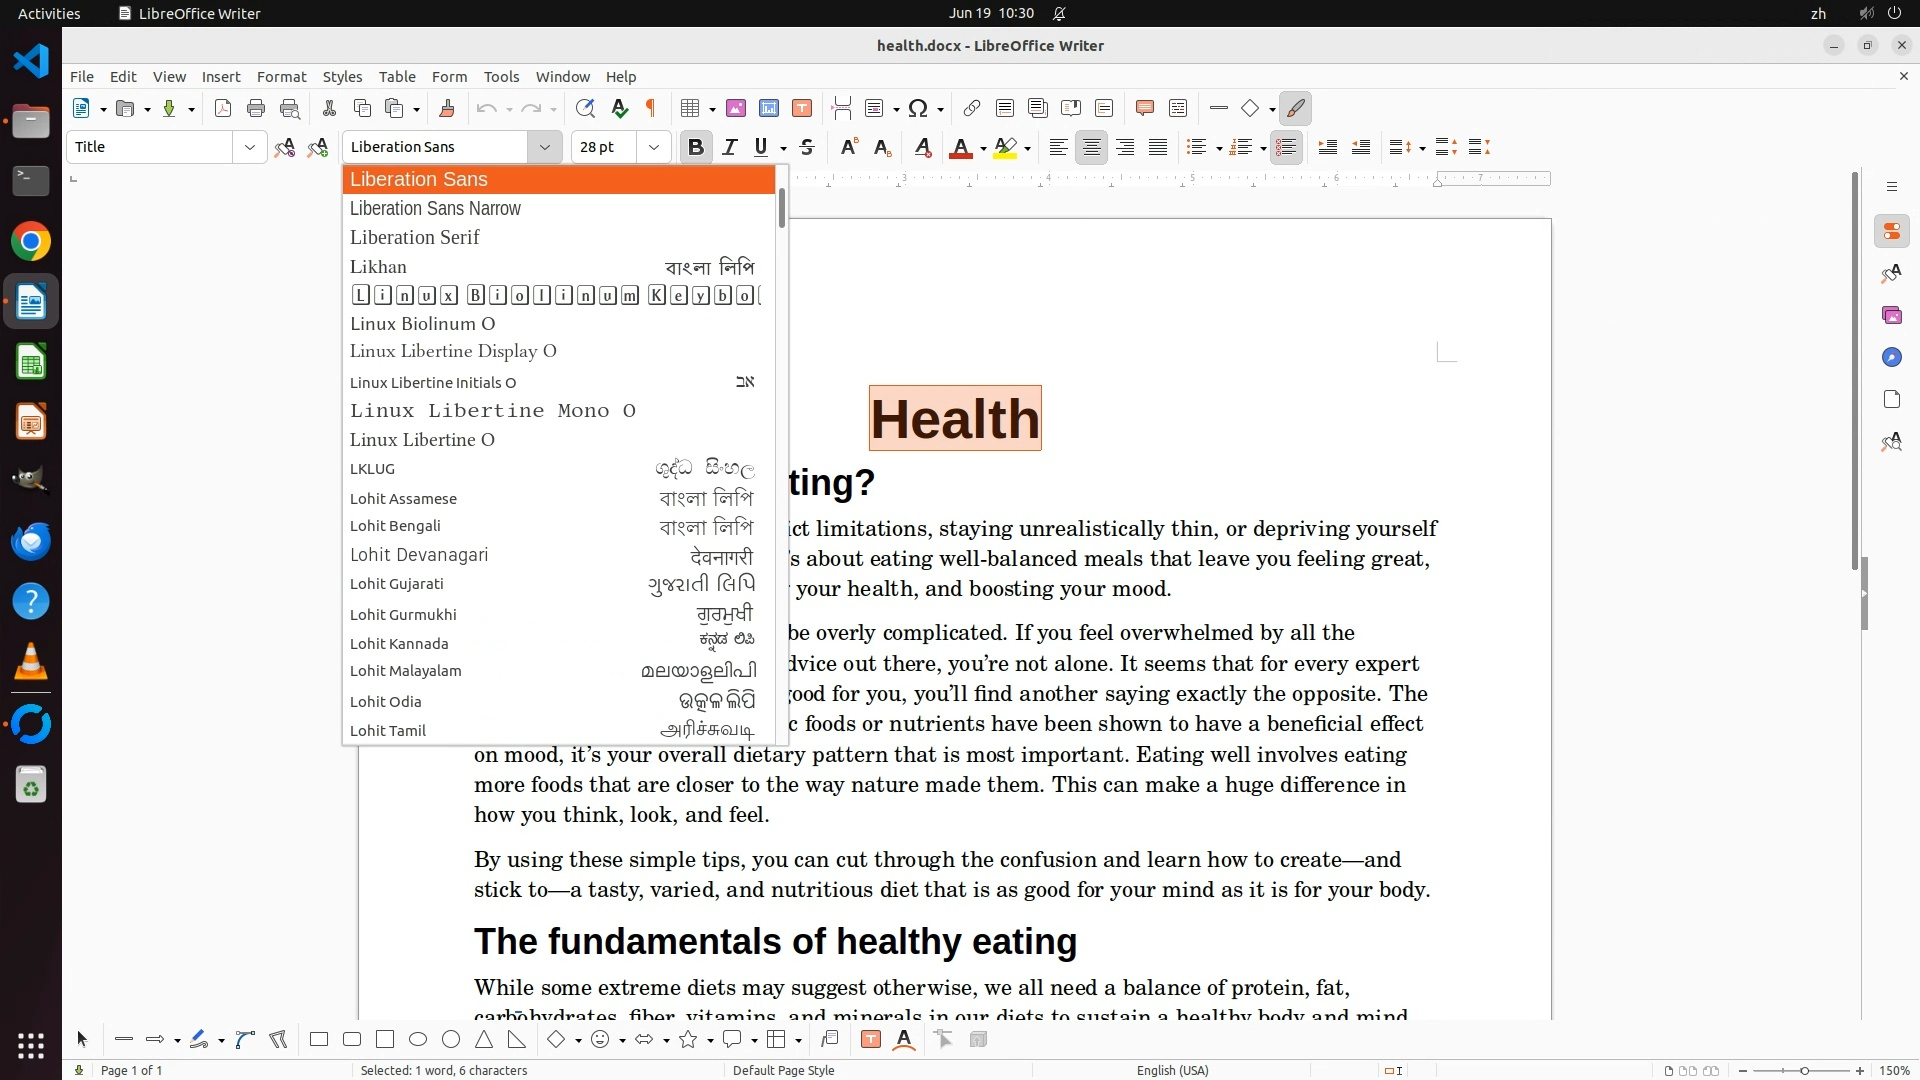
Task: Click the highlighting color swatch
Action: coord(1005,148)
